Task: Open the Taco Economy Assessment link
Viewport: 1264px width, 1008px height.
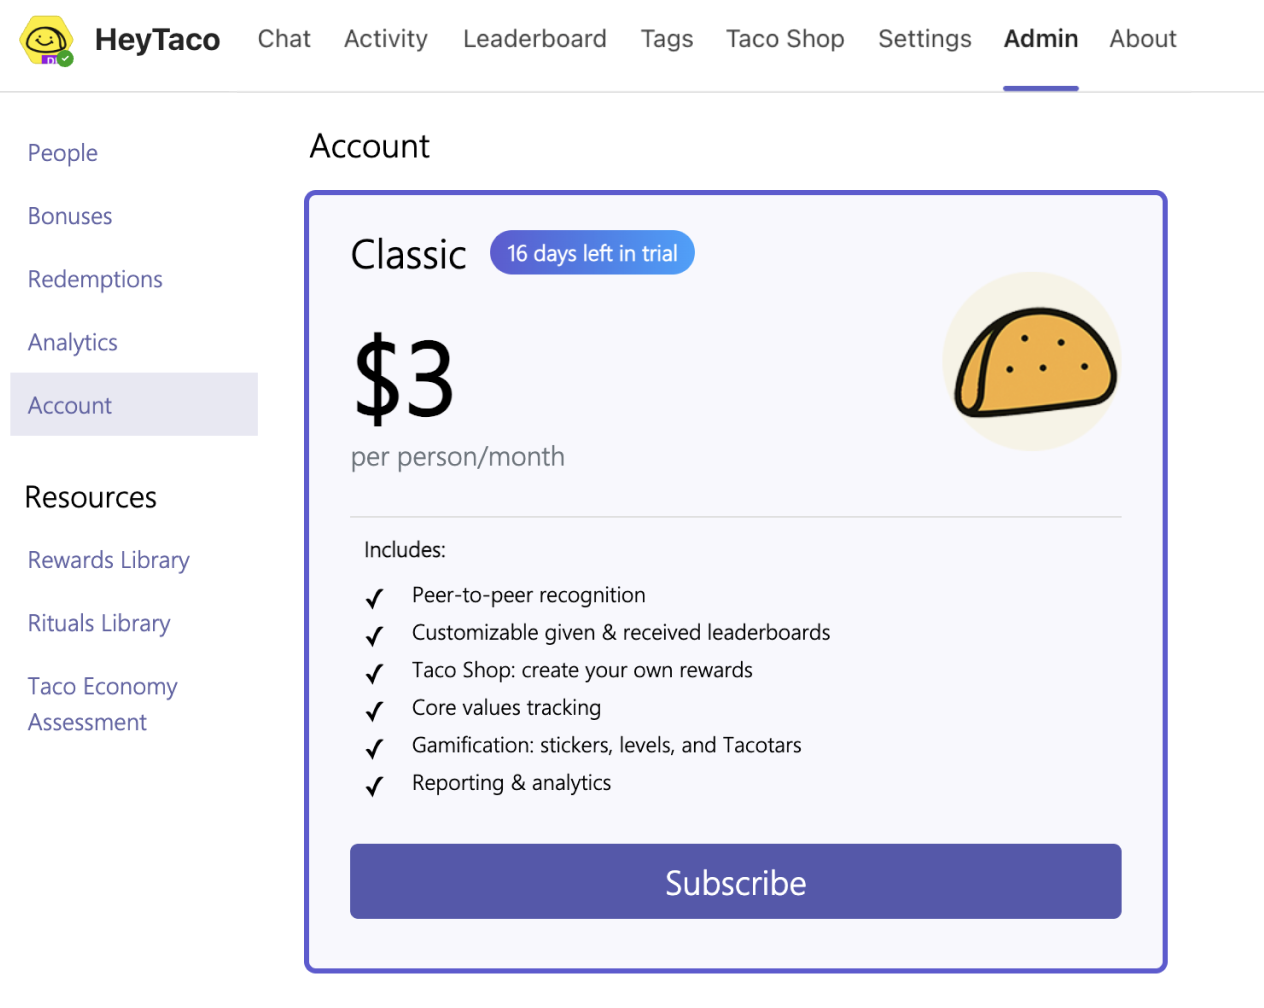Action: (x=102, y=704)
